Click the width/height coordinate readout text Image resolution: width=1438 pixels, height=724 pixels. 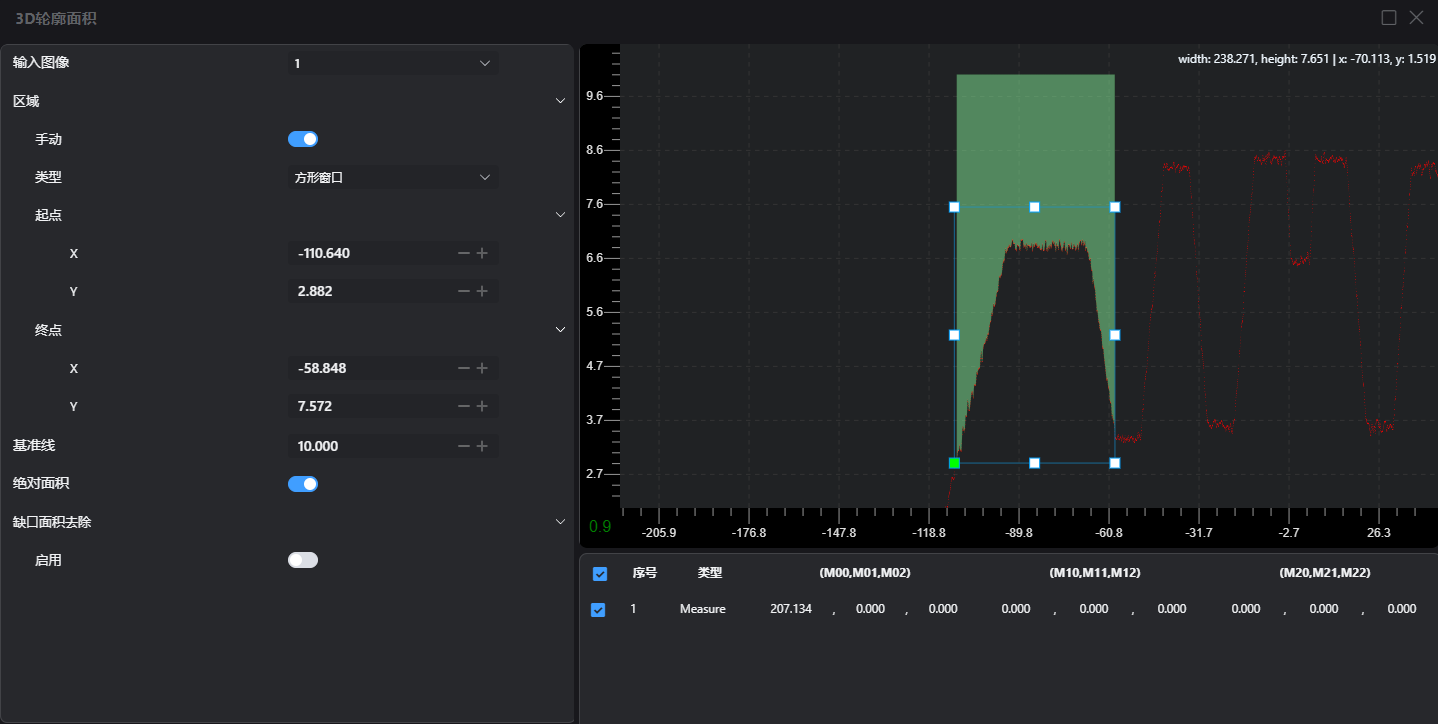point(1307,59)
